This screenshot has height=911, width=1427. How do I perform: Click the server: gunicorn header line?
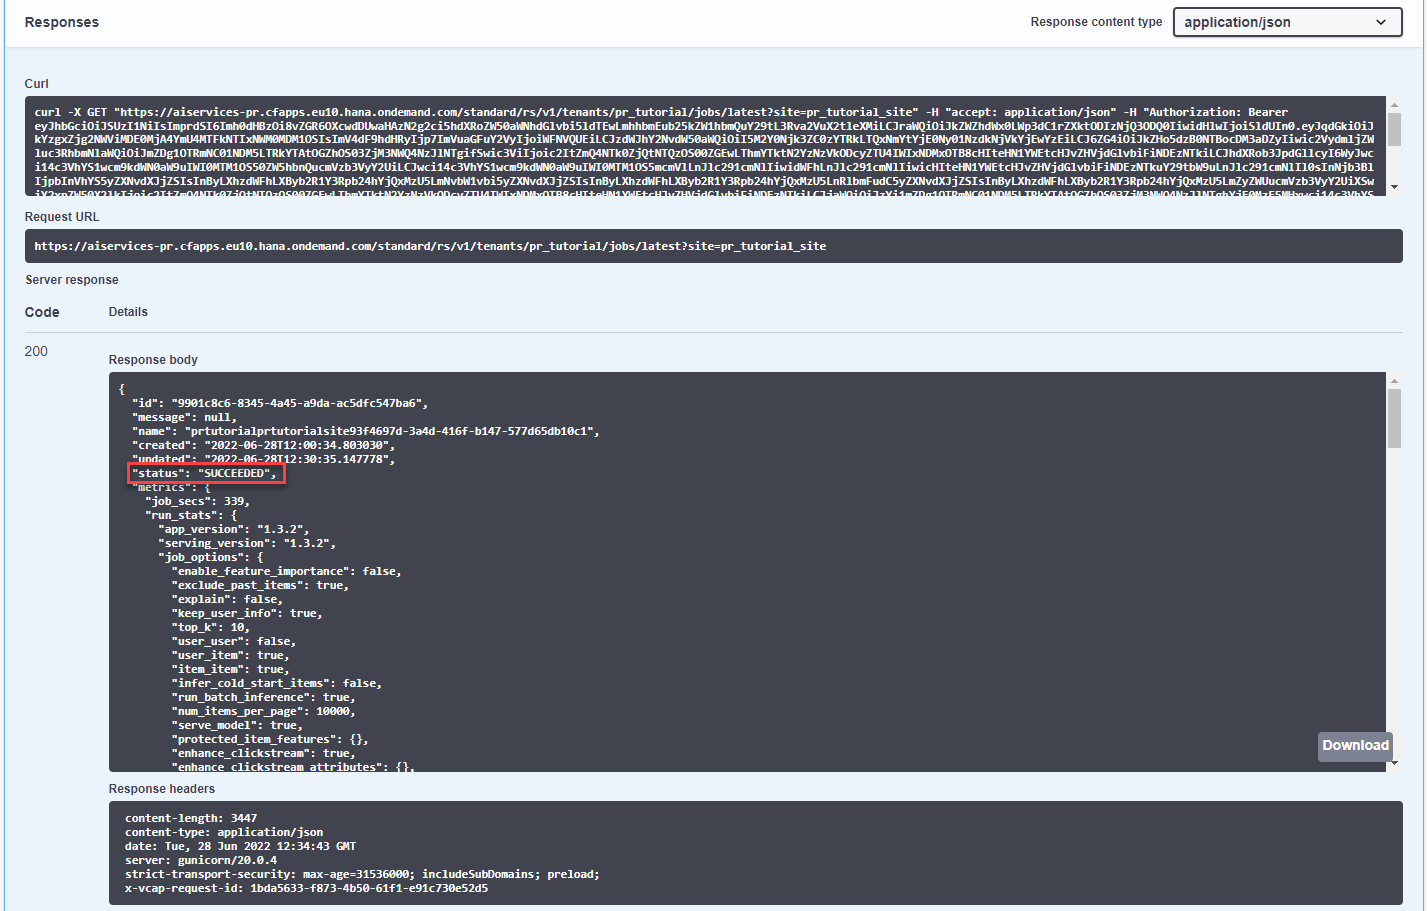[201, 860]
